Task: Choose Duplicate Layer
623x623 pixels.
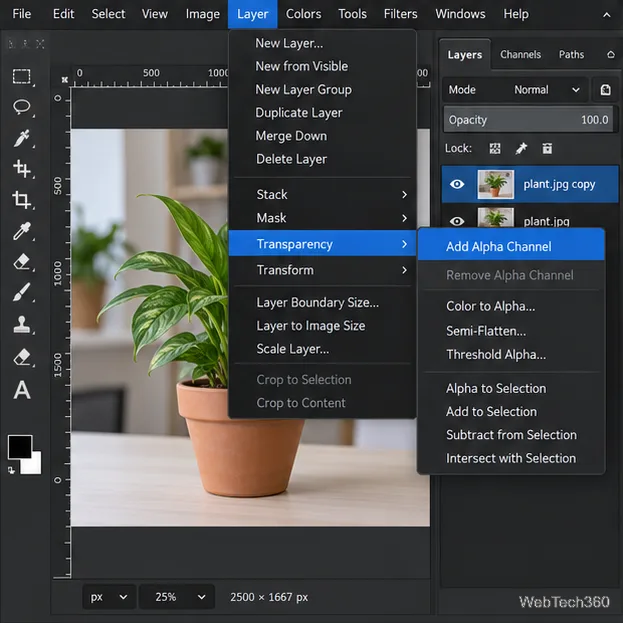Action: (322, 113)
